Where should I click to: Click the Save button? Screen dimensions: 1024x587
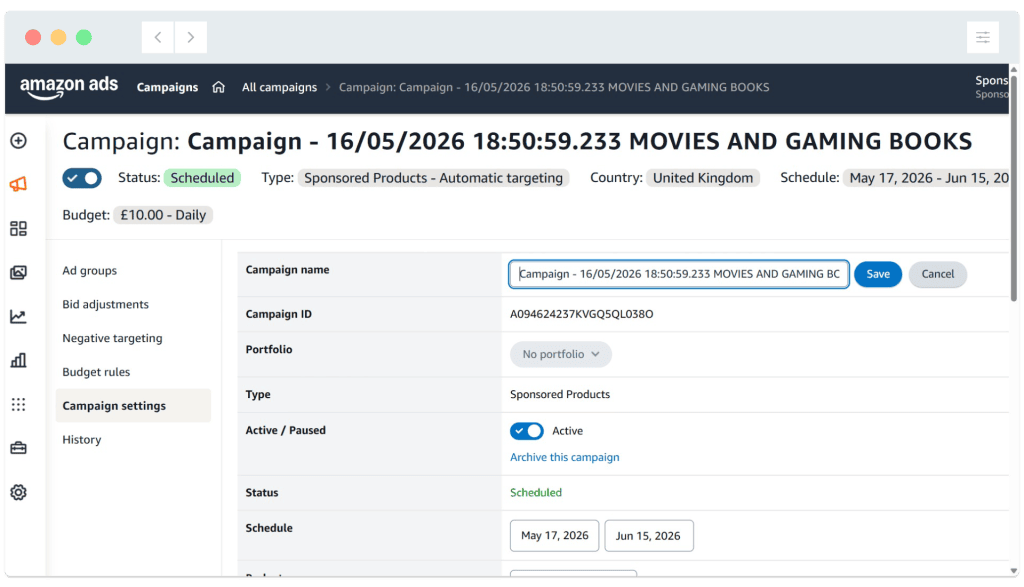point(878,274)
